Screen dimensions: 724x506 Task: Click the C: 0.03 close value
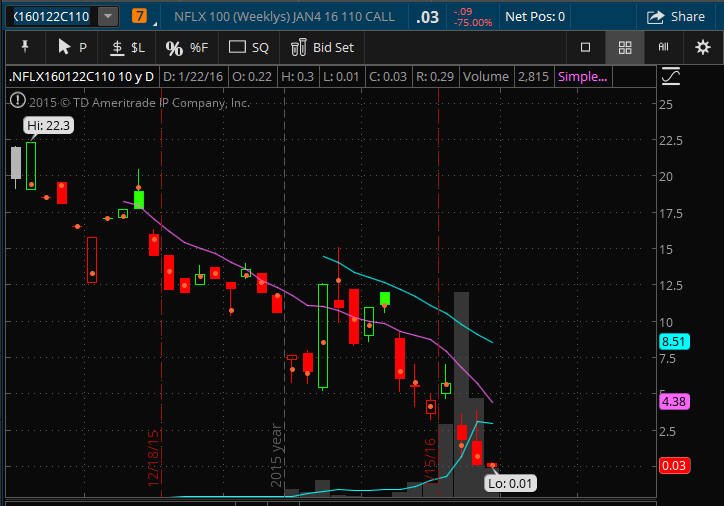(387, 77)
